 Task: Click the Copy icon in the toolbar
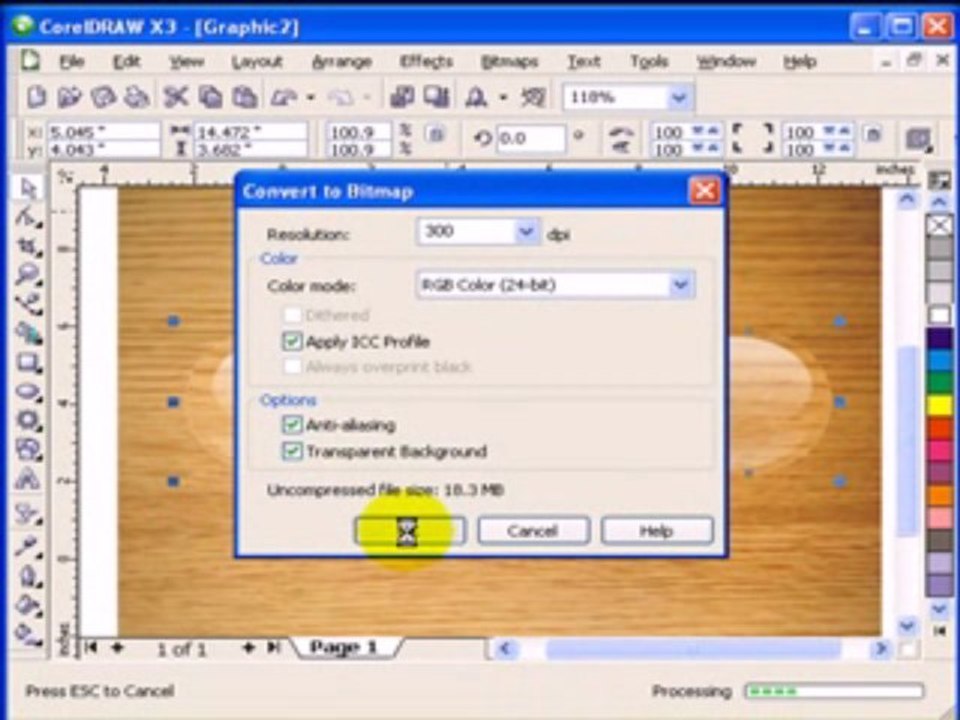(211, 97)
